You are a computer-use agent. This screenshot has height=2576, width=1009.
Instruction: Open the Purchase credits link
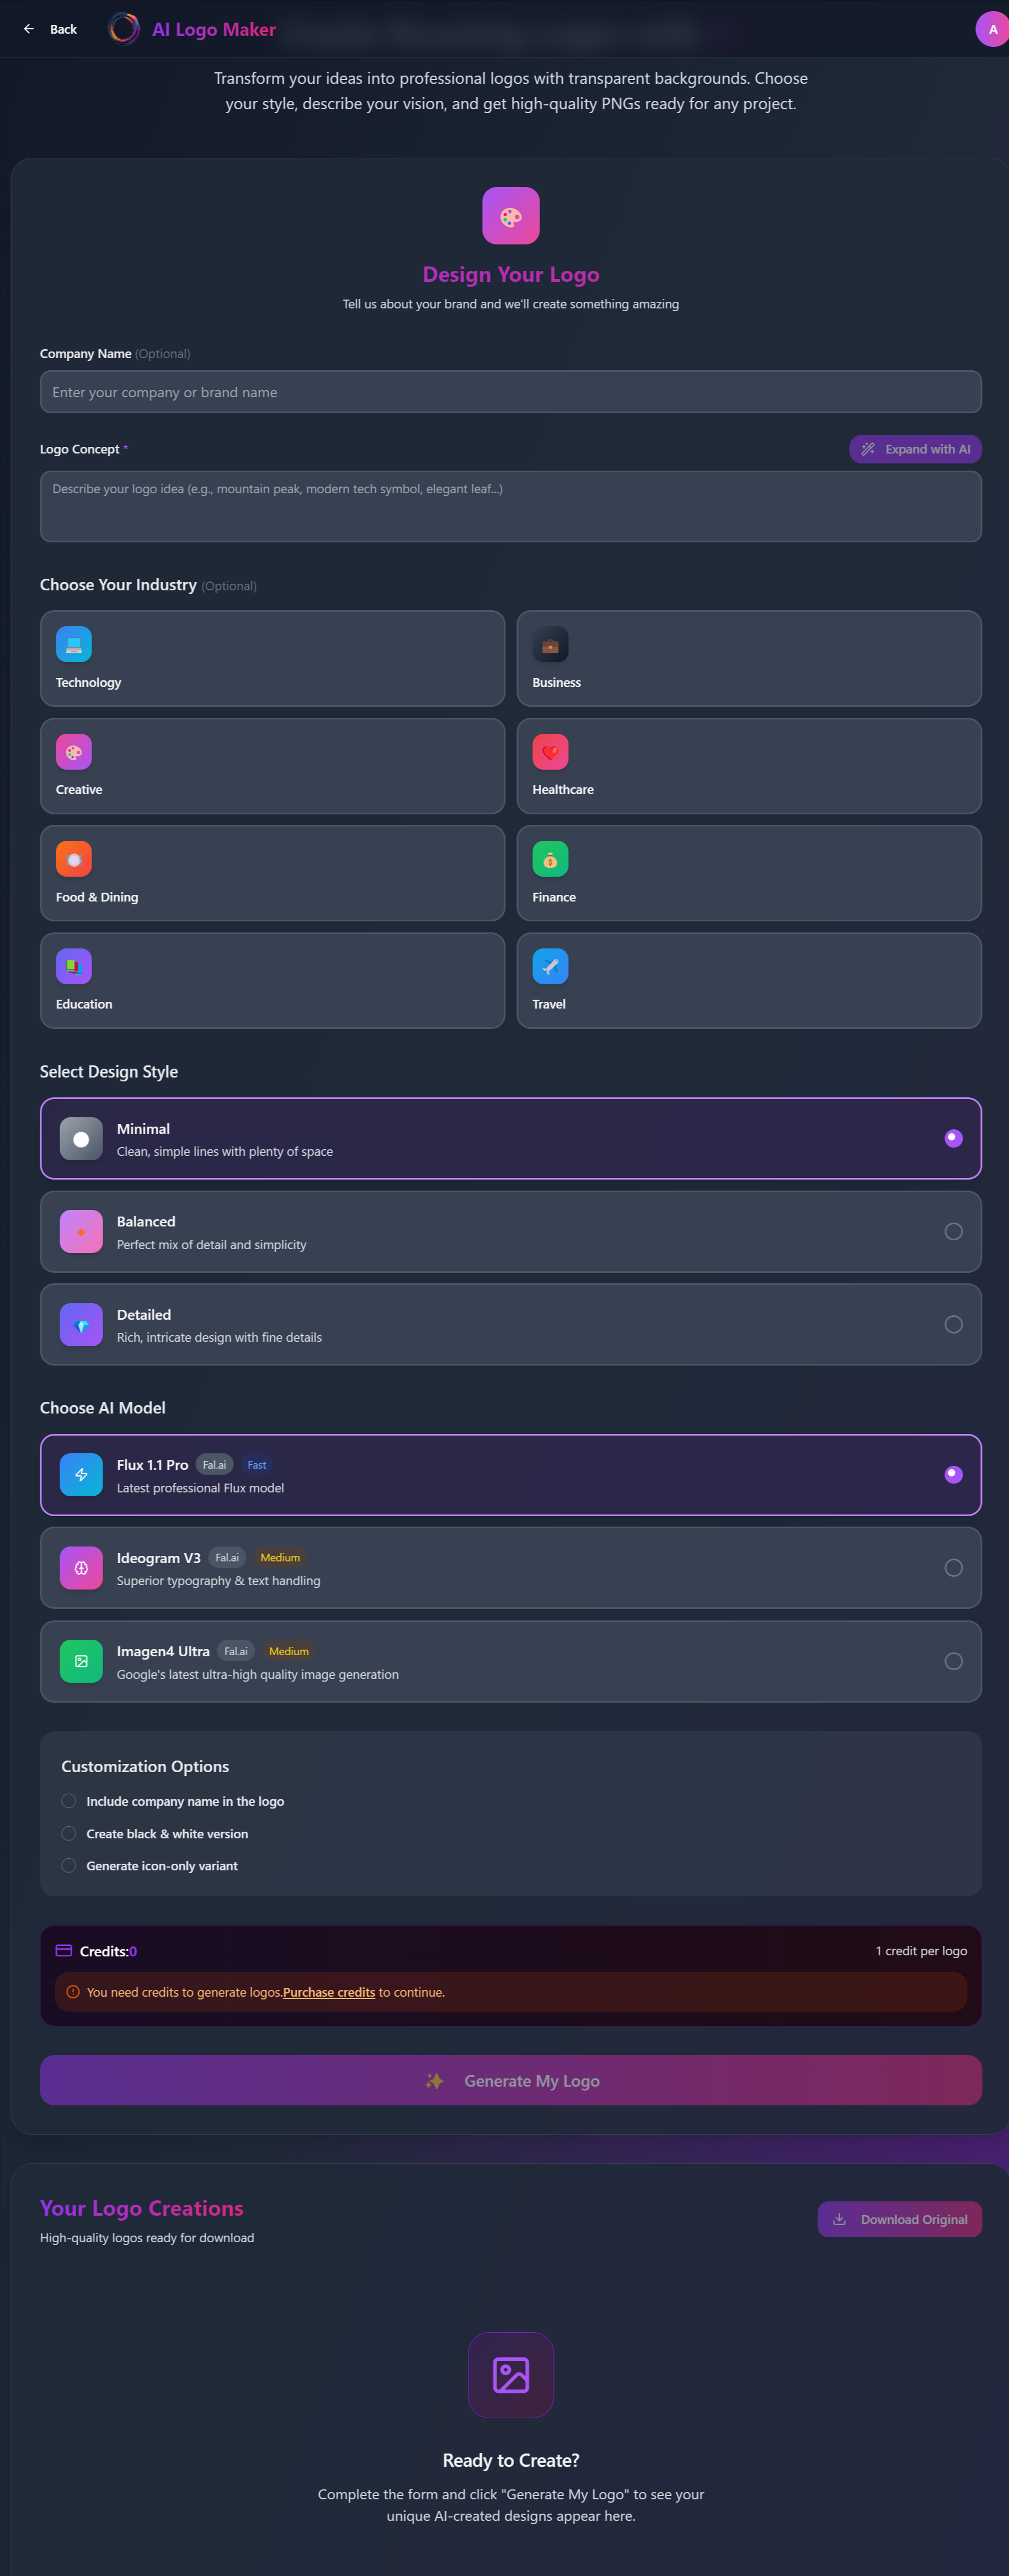[329, 1992]
